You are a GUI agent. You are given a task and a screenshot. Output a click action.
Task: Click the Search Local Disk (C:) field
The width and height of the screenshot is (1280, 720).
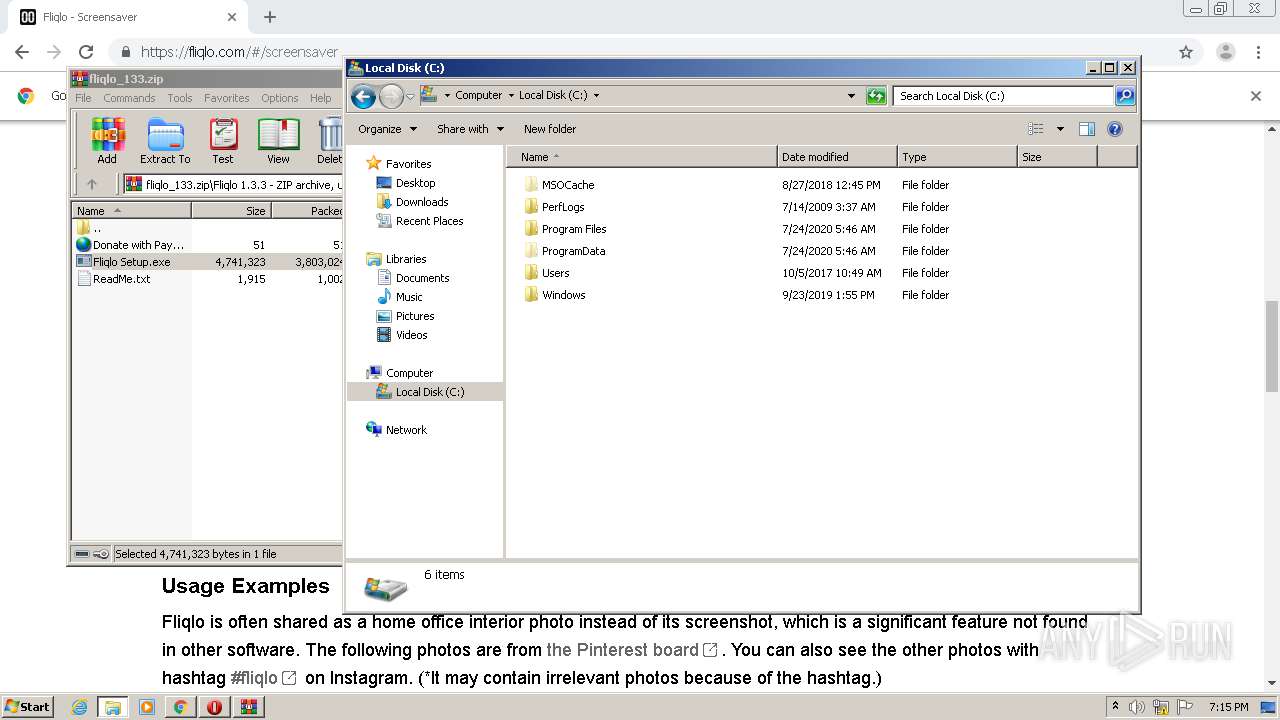(1003, 96)
